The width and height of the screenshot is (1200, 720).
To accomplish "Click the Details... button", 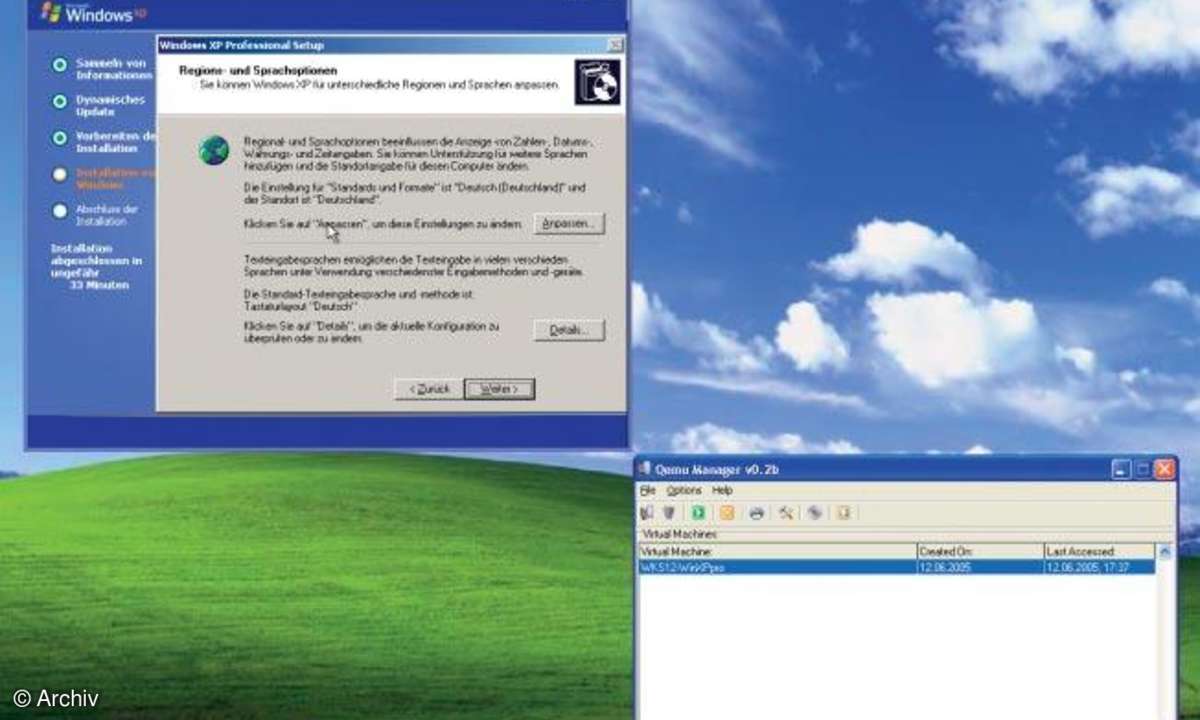I will tap(569, 330).
